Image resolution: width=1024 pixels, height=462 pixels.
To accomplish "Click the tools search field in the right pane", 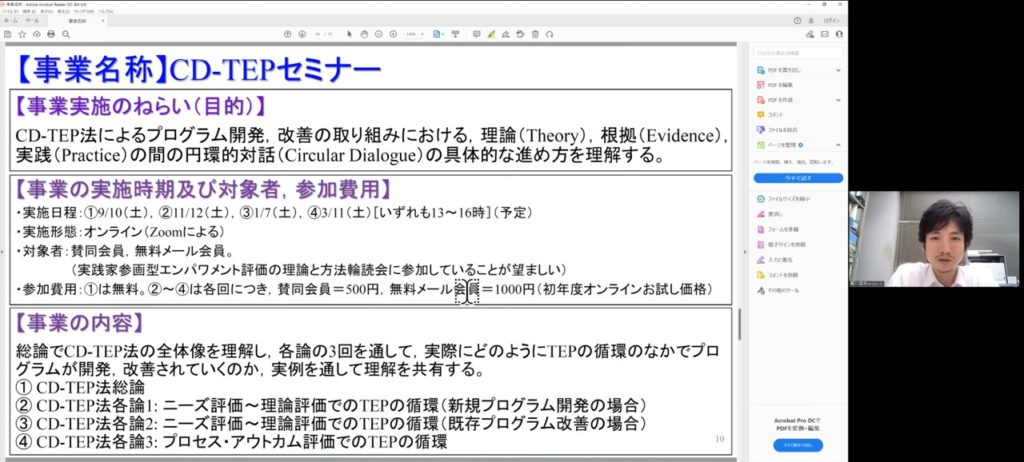I will [x=797, y=51].
